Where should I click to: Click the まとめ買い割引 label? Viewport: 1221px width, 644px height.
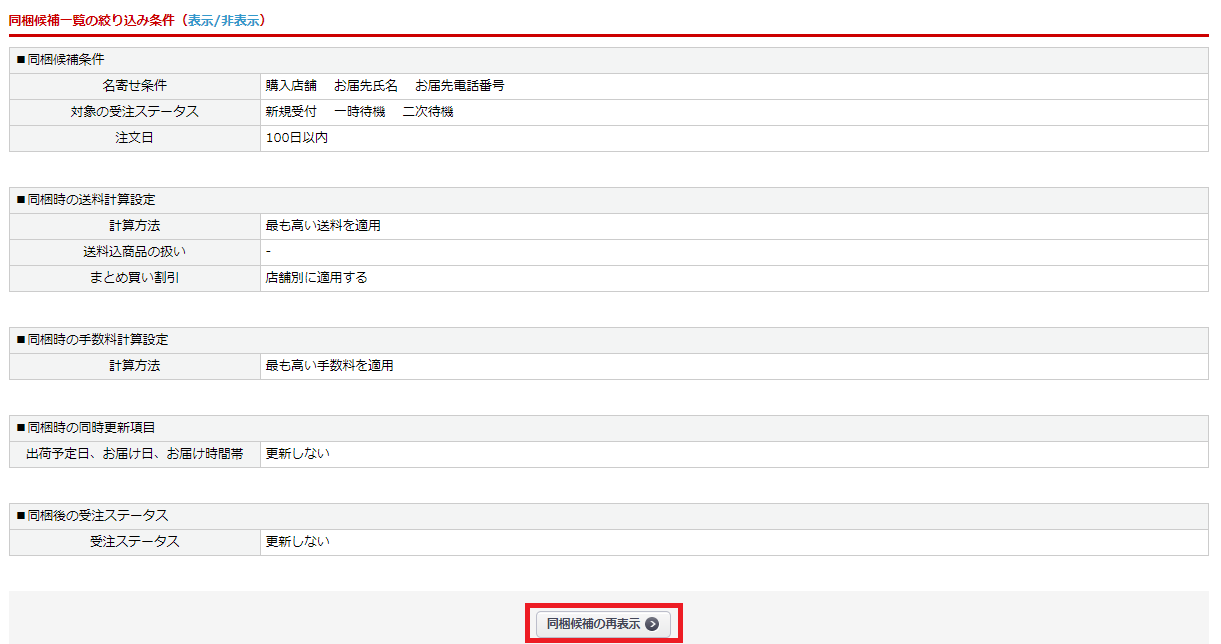[135, 278]
